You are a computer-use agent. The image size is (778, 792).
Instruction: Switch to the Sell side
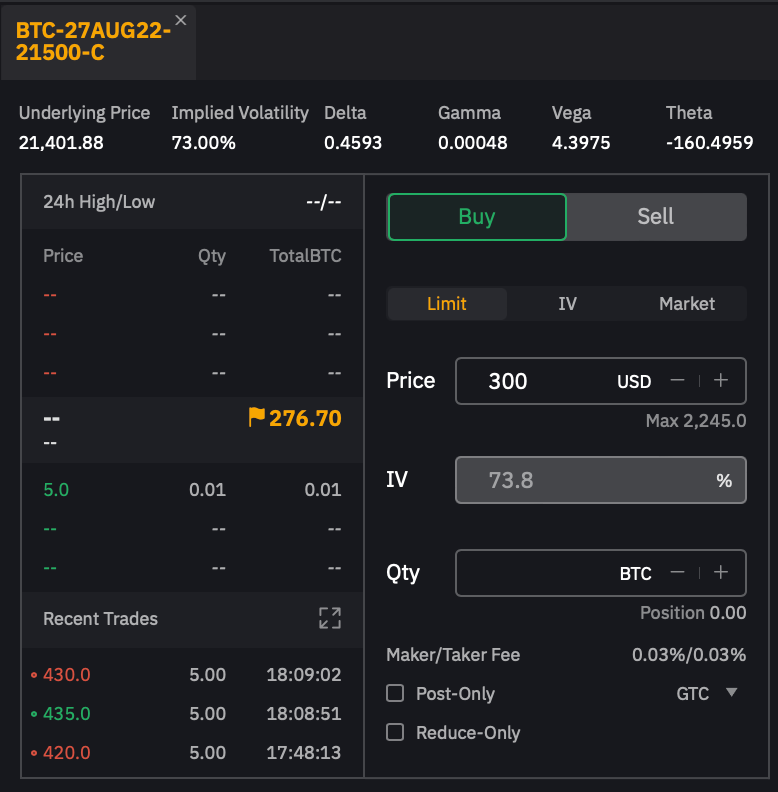pos(656,217)
